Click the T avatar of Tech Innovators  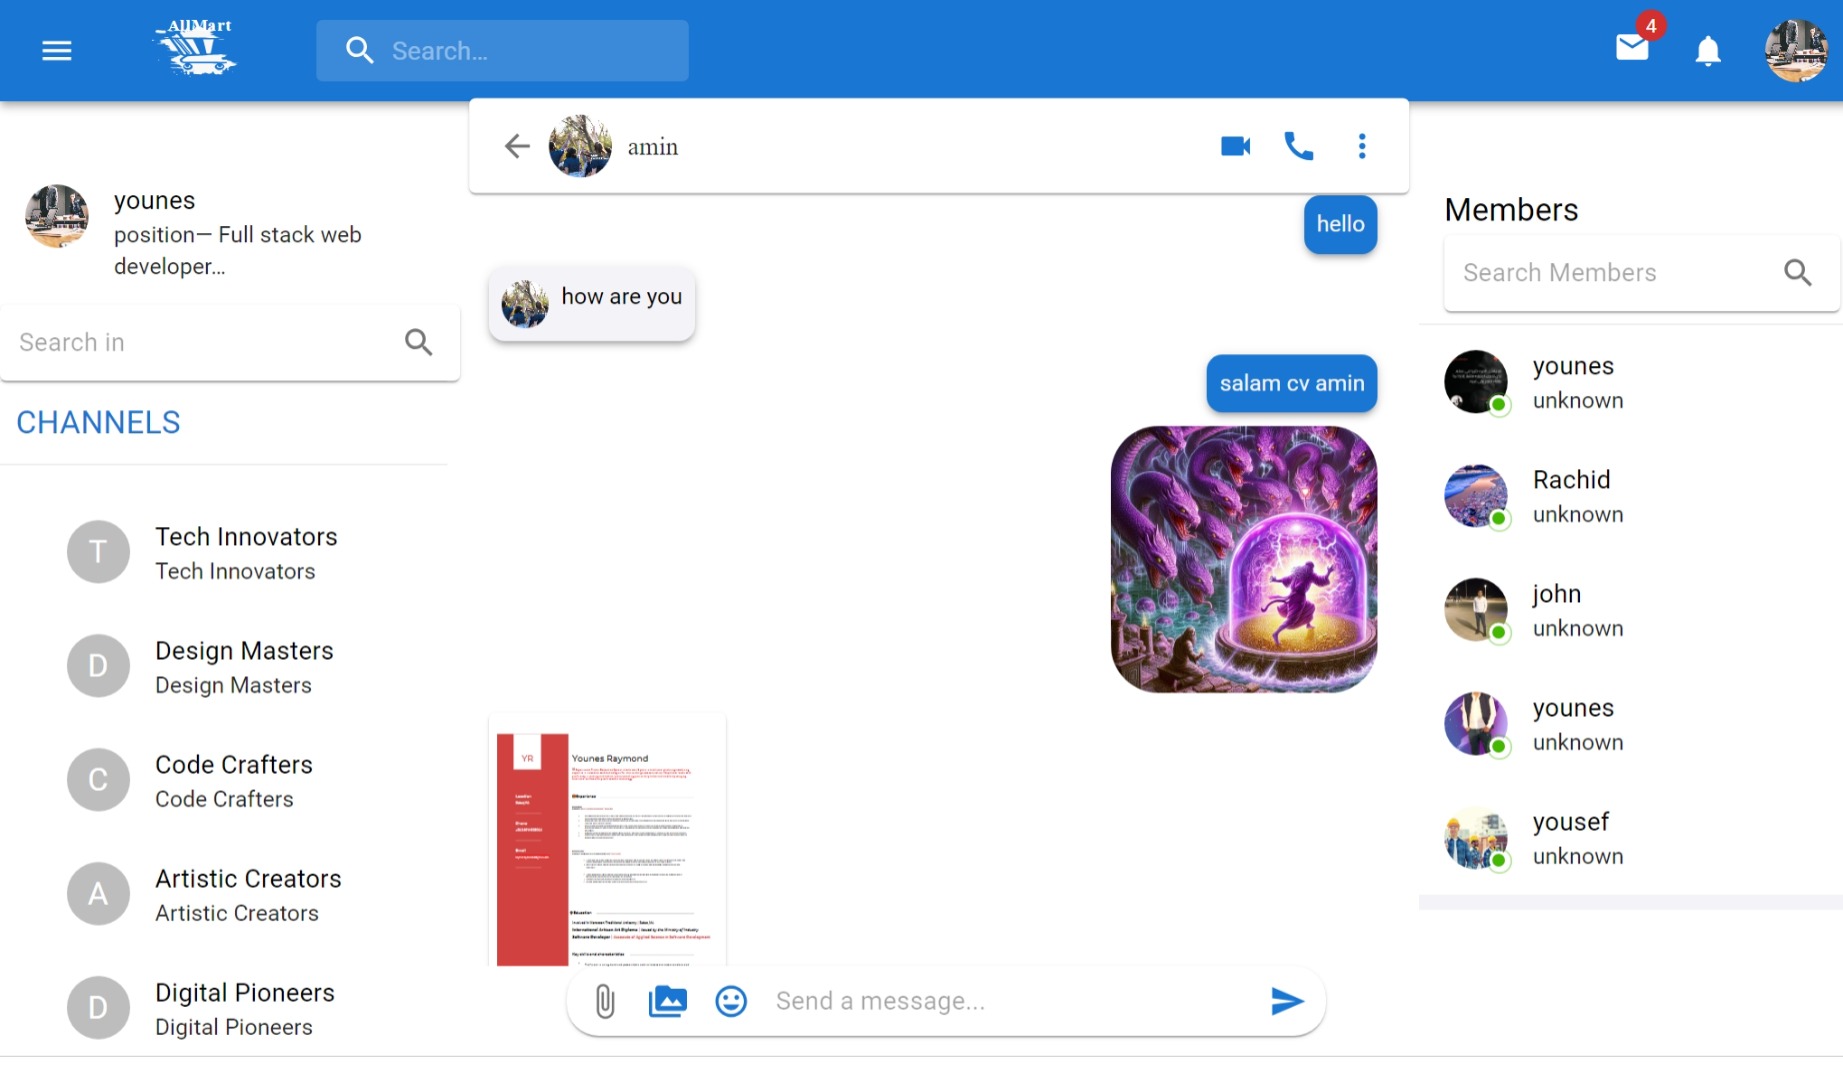pyautogui.click(x=98, y=552)
